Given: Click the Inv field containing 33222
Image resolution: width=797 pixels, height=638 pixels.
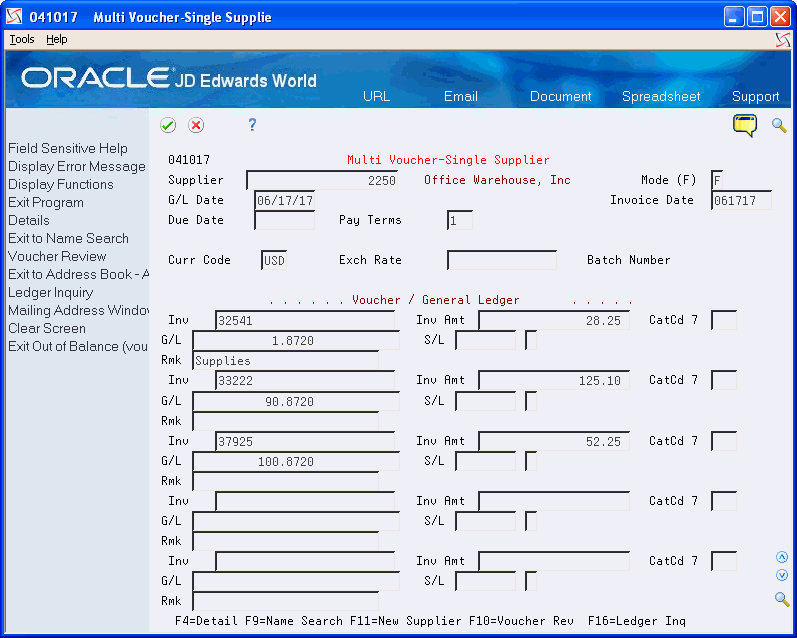Looking at the screenshot, I should (x=305, y=380).
